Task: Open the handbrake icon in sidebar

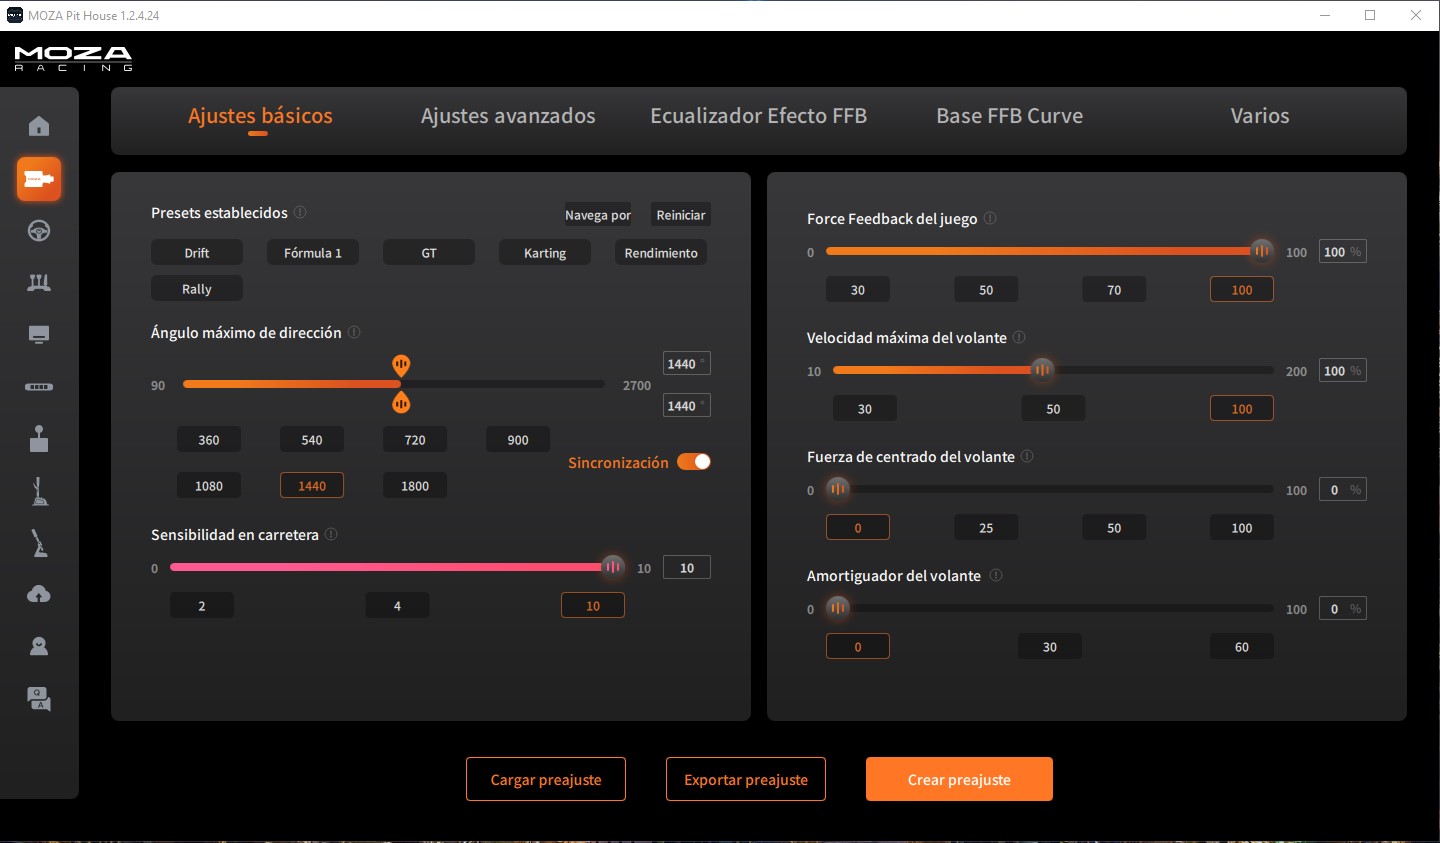Action: click(39, 490)
